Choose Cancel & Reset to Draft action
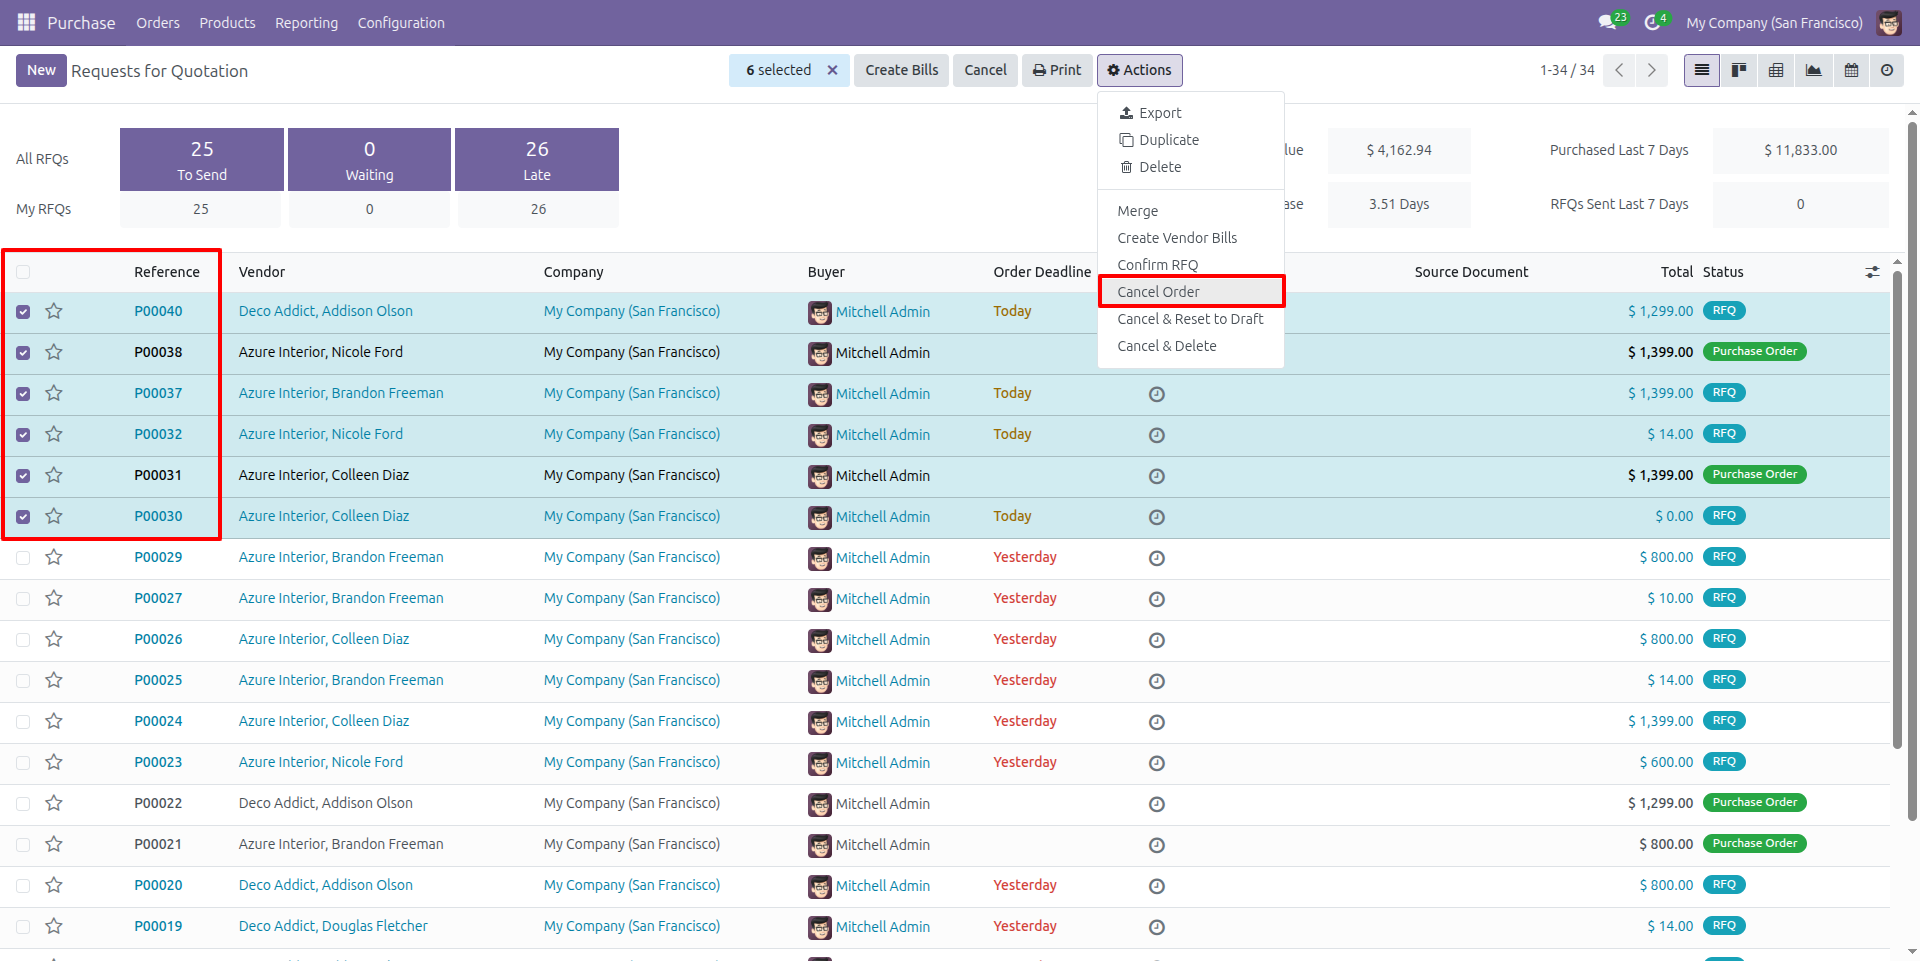 coord(1190,319)
